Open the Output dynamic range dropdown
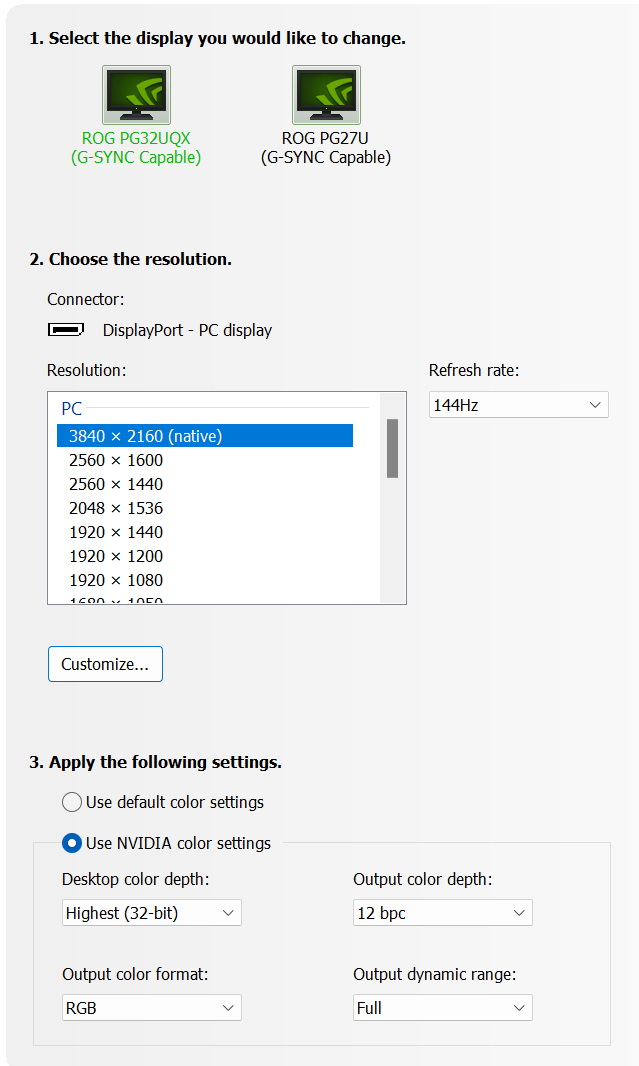The image size is (639, 1066). coord(442,1008)
